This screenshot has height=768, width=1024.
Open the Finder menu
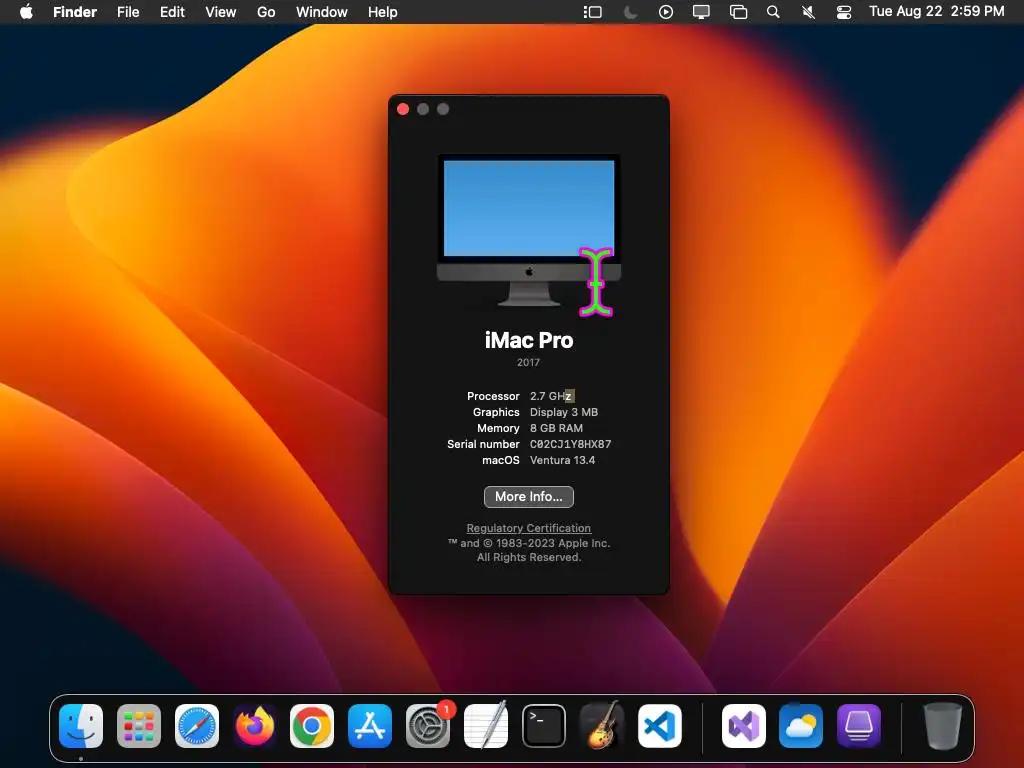(74, 12)
